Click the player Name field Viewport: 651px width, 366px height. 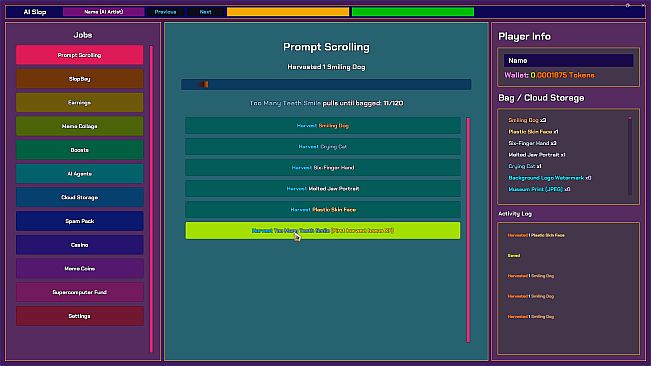(568, 61)
